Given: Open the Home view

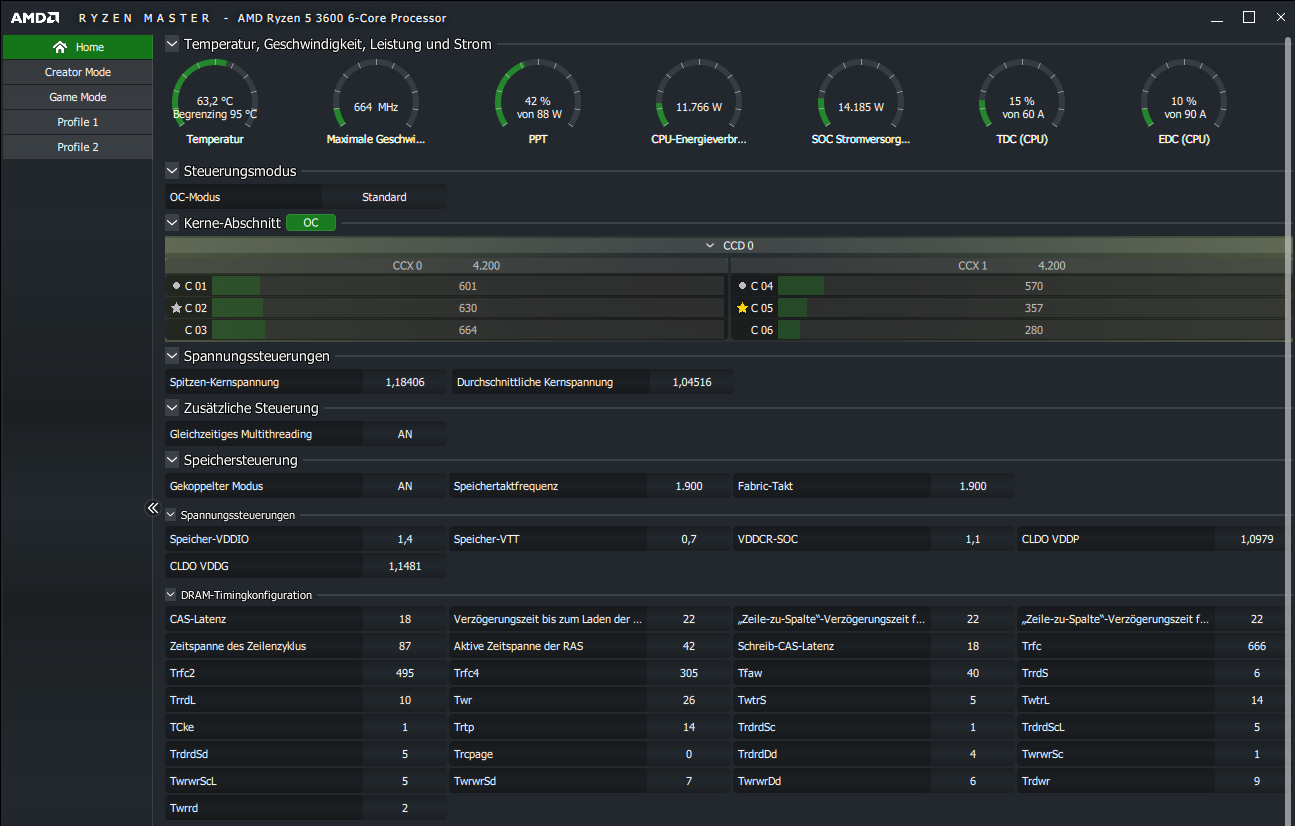Looking at the screenshot, I should (x=77, y=47).
